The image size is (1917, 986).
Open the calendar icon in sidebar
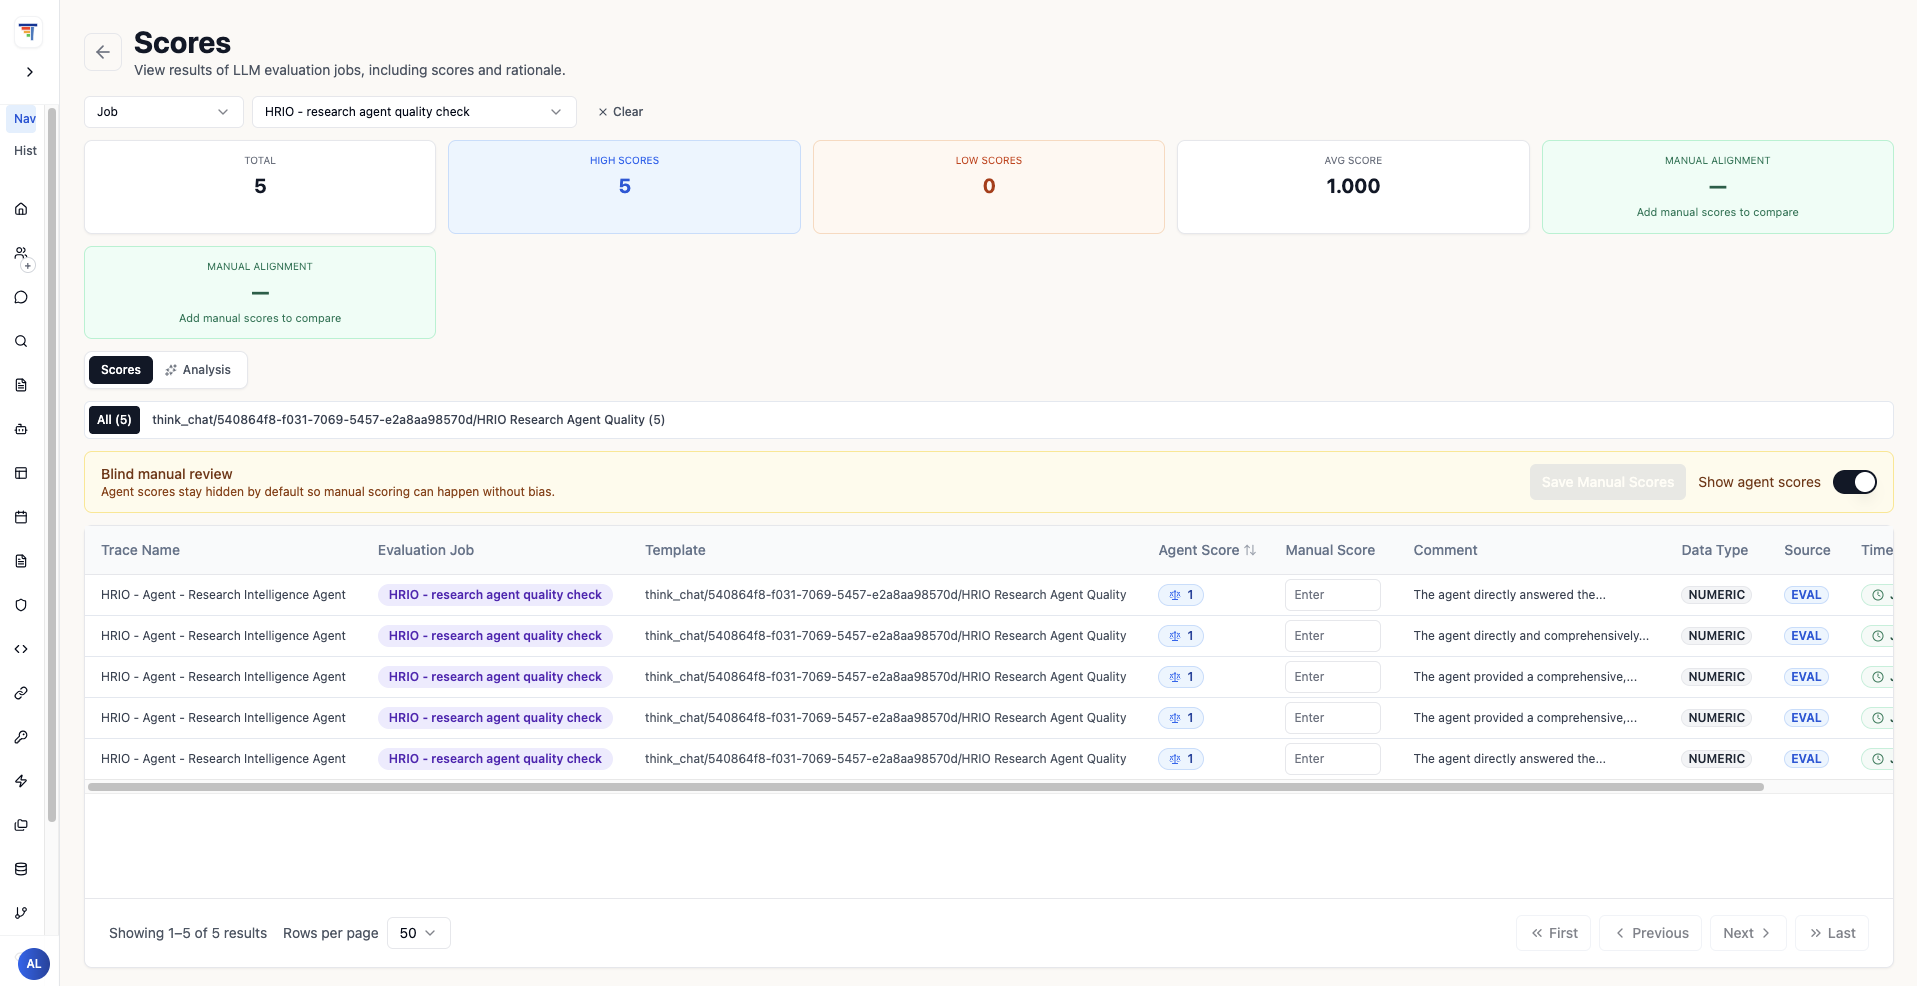tap(21, 517)
